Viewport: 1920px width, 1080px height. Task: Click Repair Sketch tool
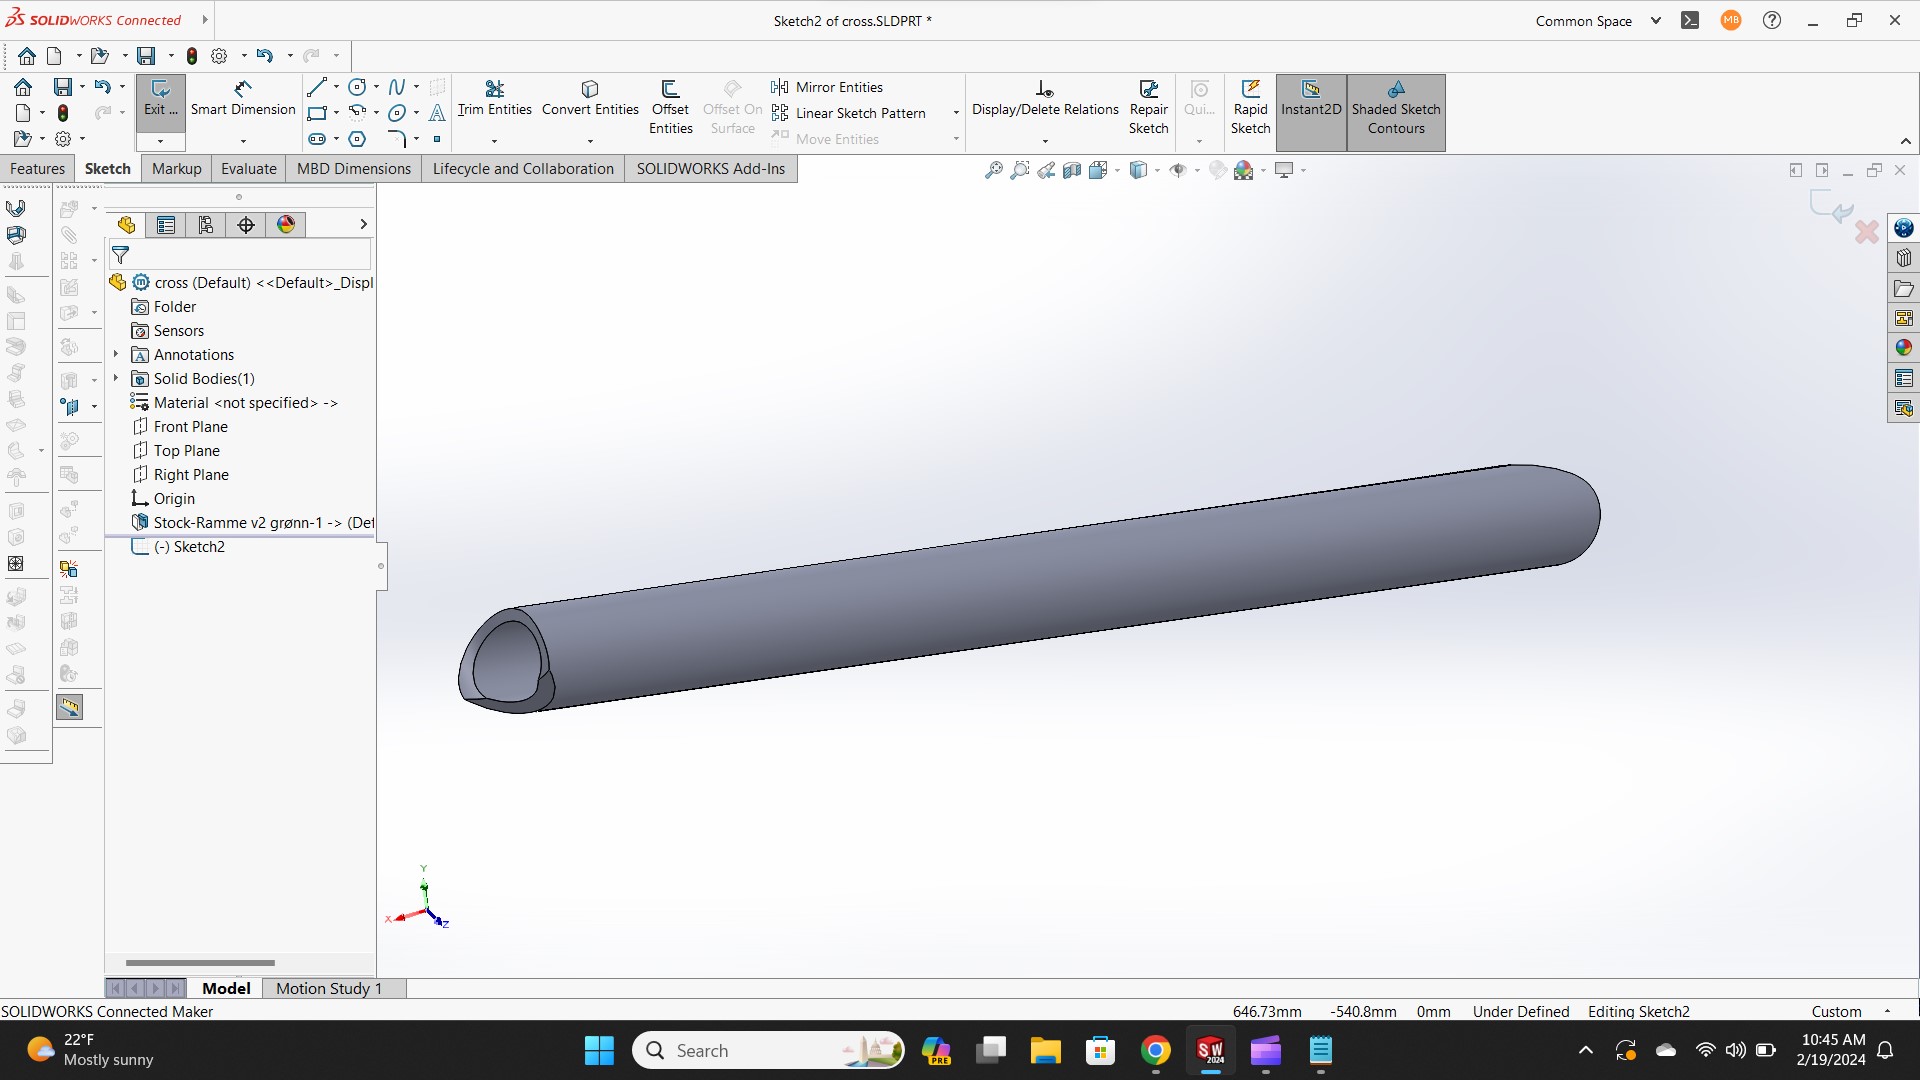coord(1148,108)
